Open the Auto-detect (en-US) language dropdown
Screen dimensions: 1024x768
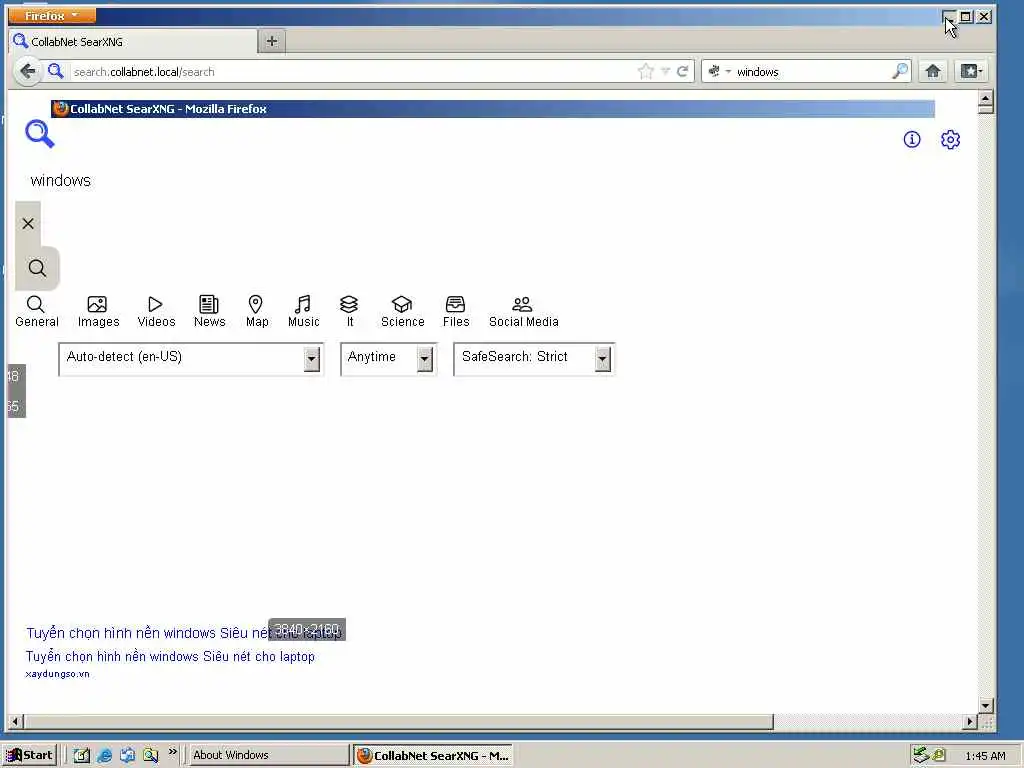click(191, 359)
